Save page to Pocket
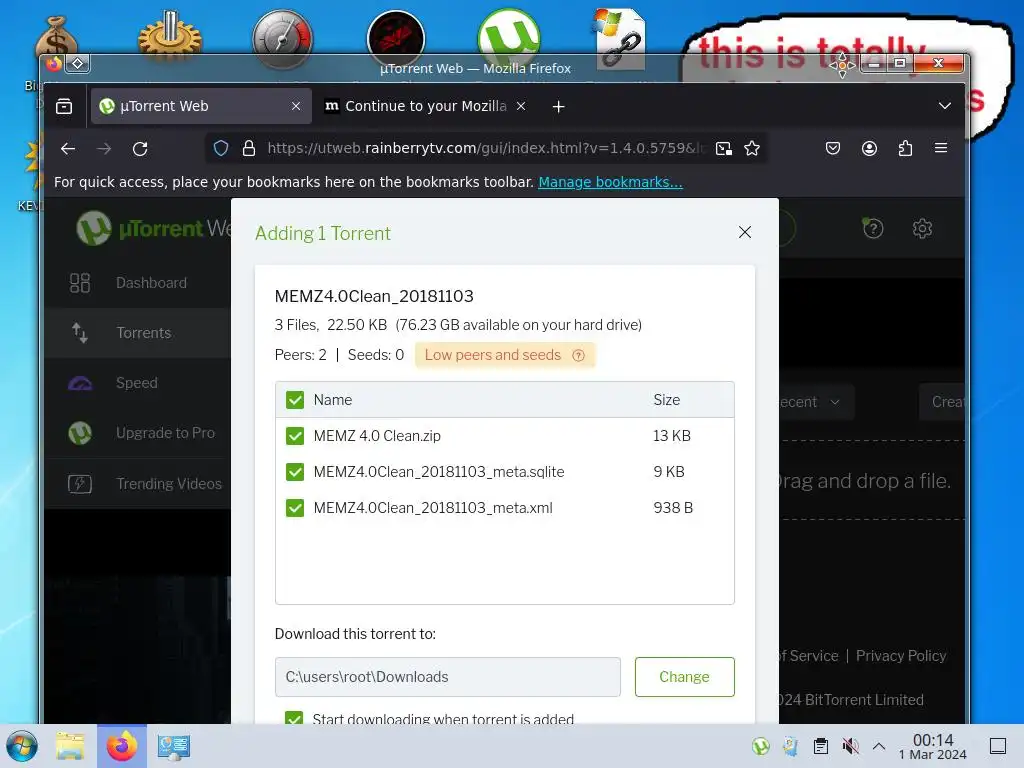This screenshot has height=768, width=1024. pos(833,148)
